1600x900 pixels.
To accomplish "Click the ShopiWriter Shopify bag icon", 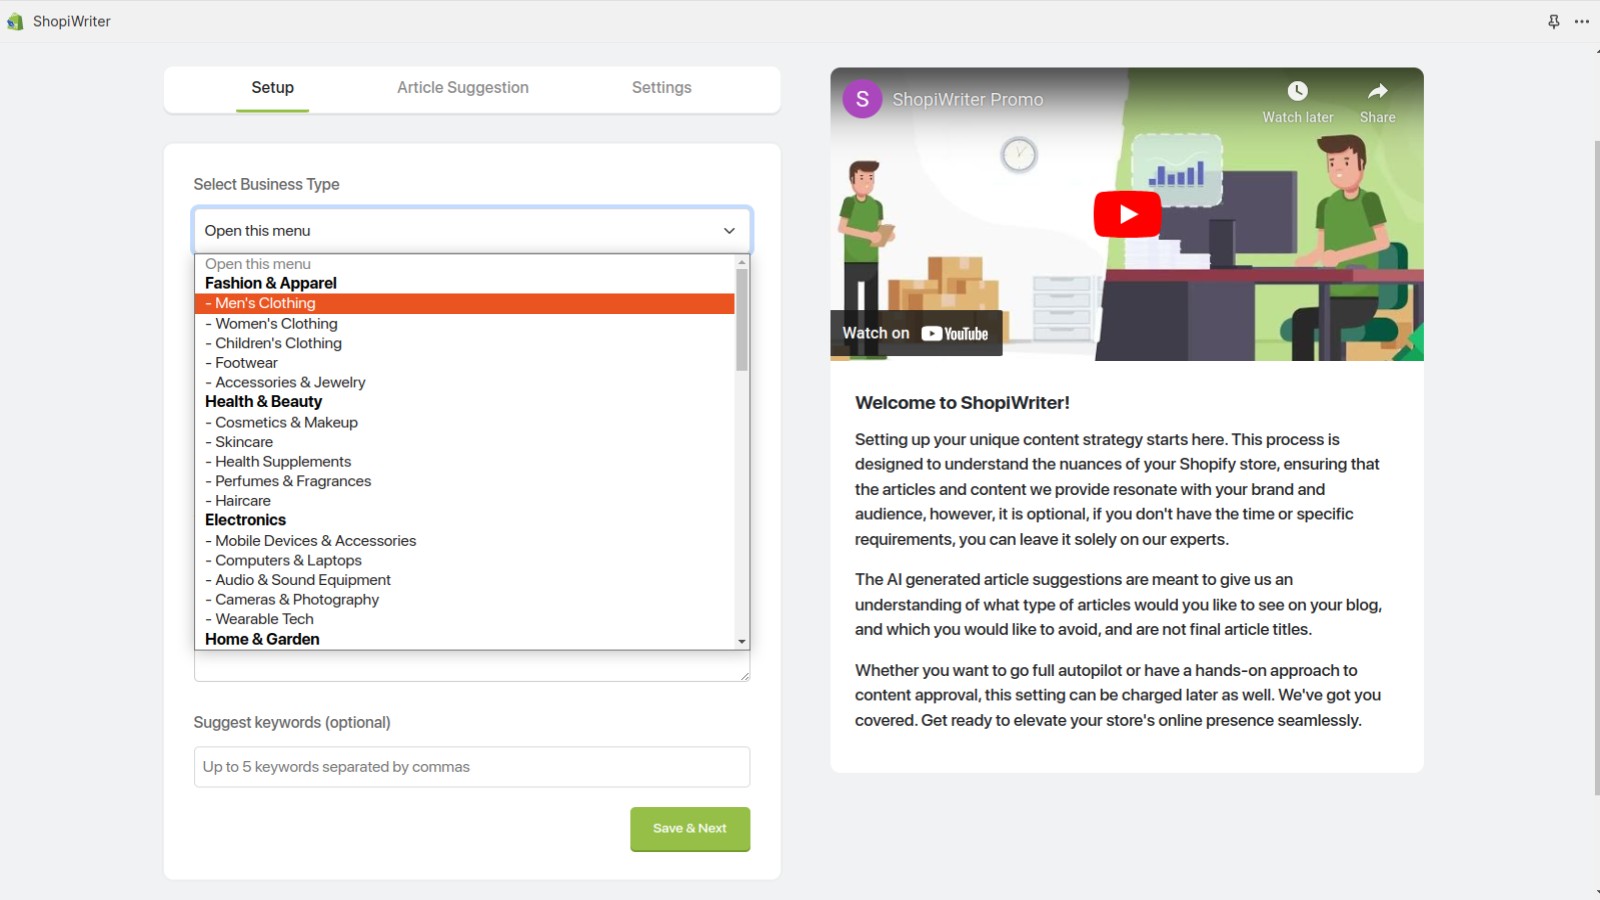I will pos(15,21).
